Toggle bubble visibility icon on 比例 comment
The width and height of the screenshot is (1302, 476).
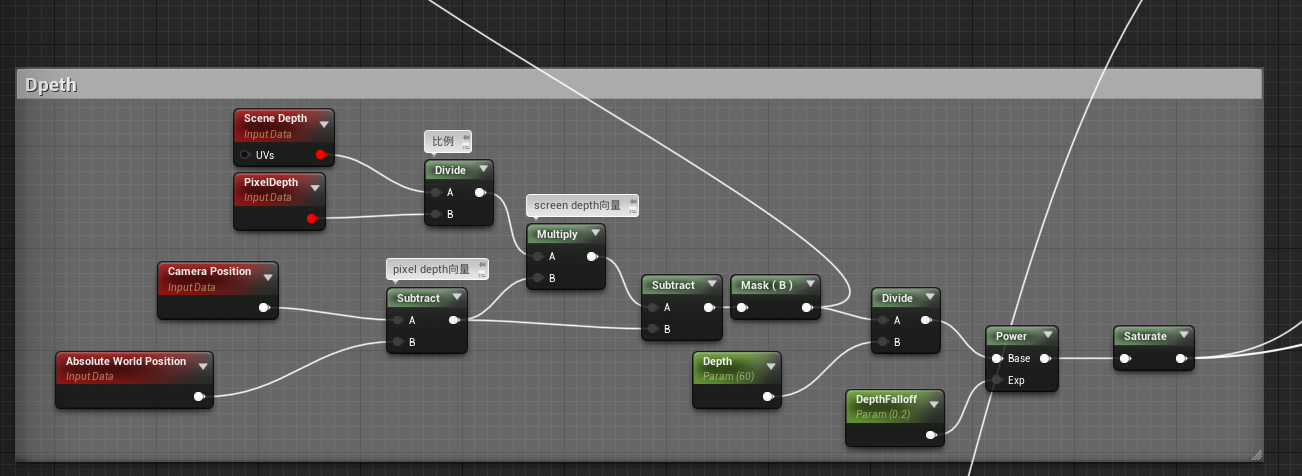click(x=466, y=146)
